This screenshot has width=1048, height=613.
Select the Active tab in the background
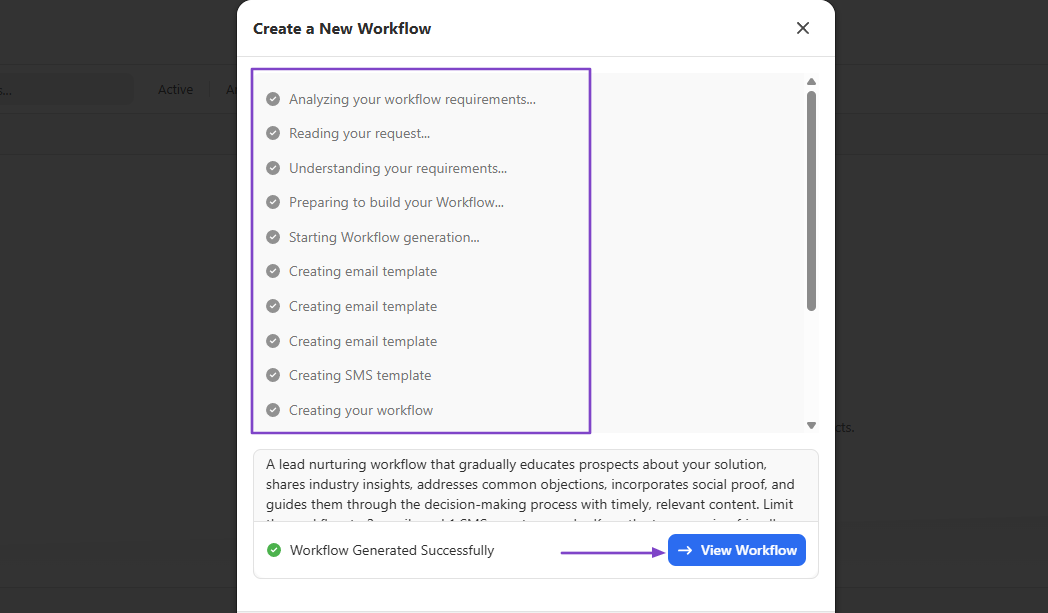coord(175,90)
